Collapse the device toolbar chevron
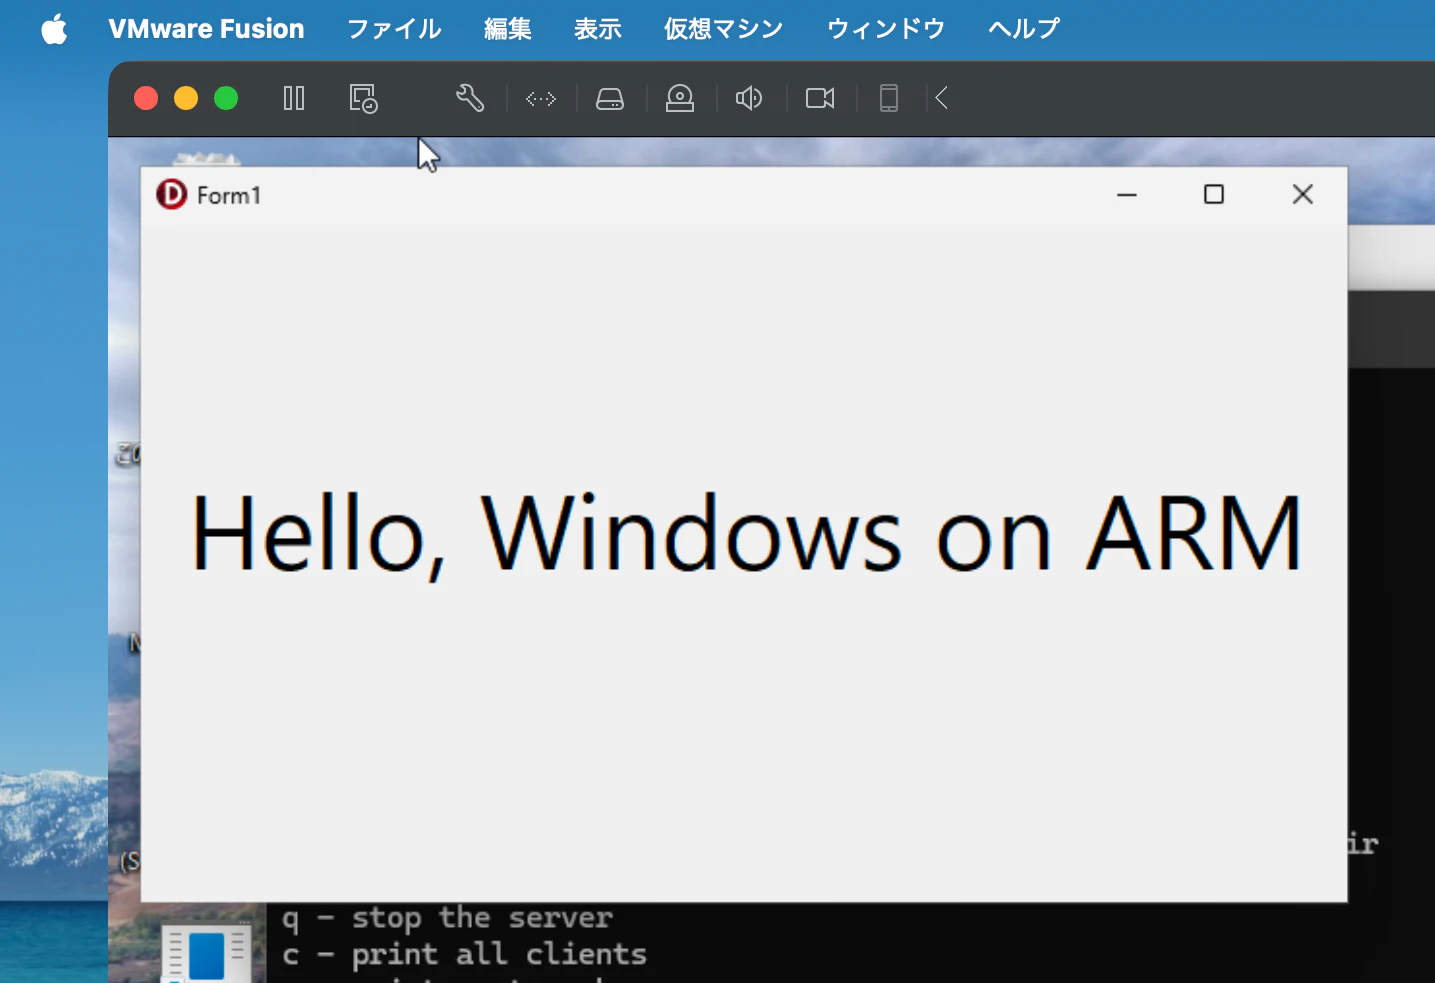 941,98
